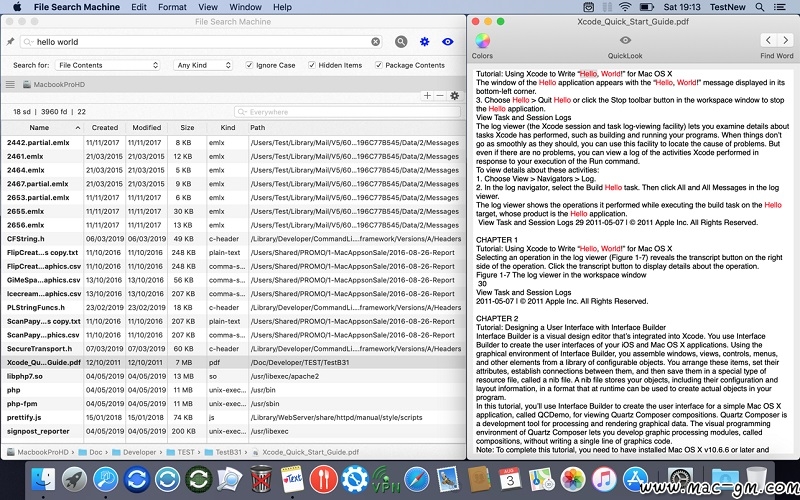
Task: Open iTunes music icon in dock
Action: [x=604, y=480]
